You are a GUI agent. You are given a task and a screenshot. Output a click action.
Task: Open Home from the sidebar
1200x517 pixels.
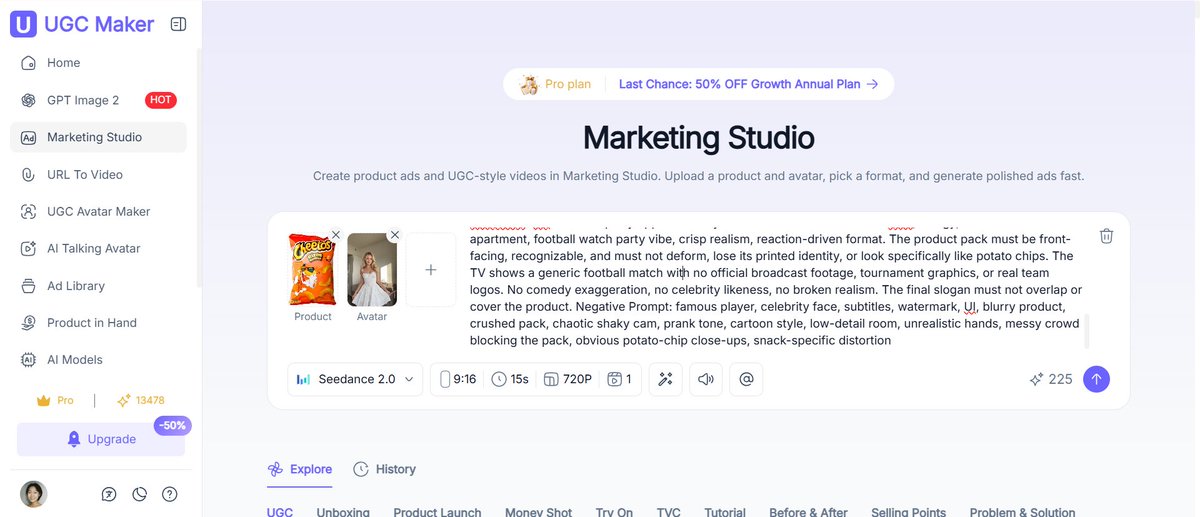pos(98,63)
